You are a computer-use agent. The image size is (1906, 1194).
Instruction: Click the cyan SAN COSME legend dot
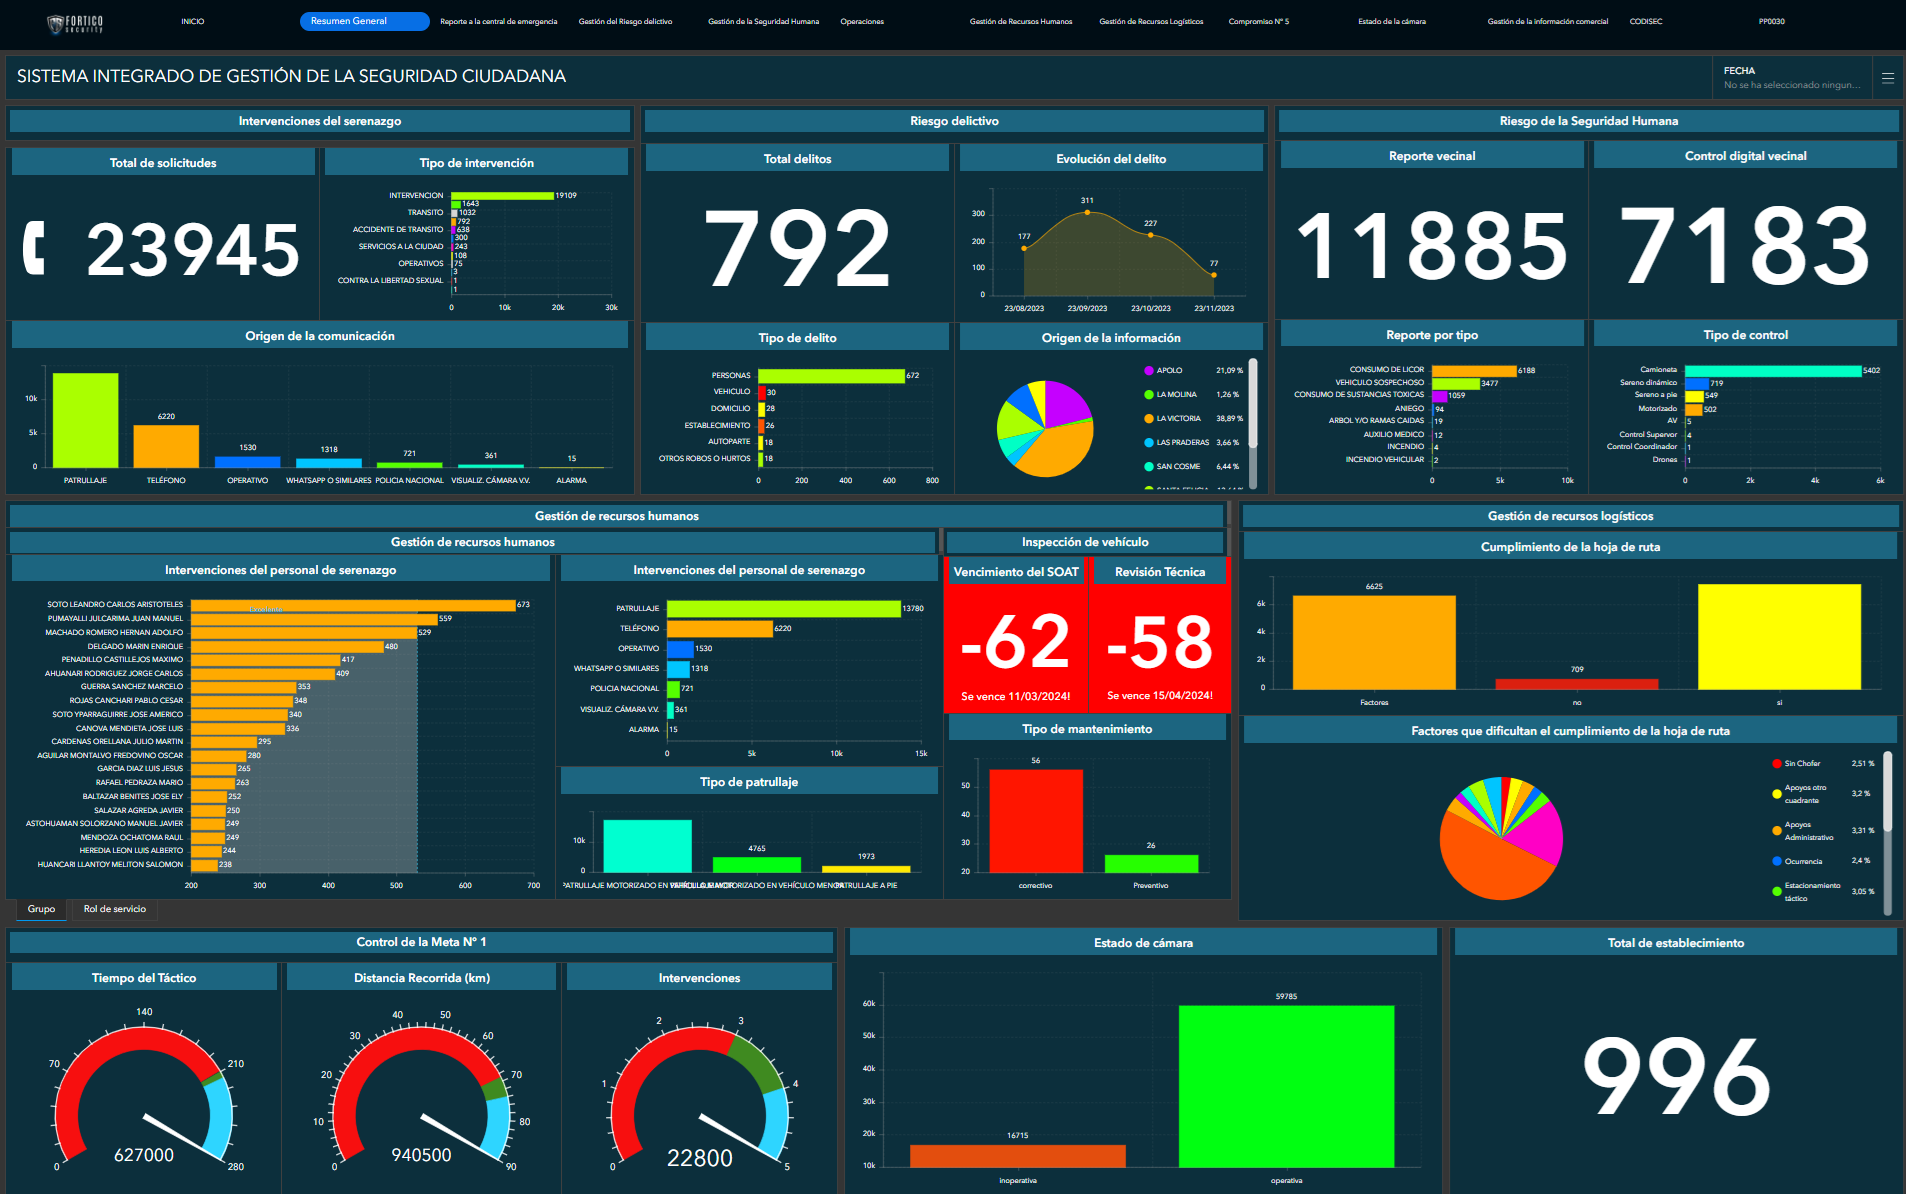(x=1149, y=467)
